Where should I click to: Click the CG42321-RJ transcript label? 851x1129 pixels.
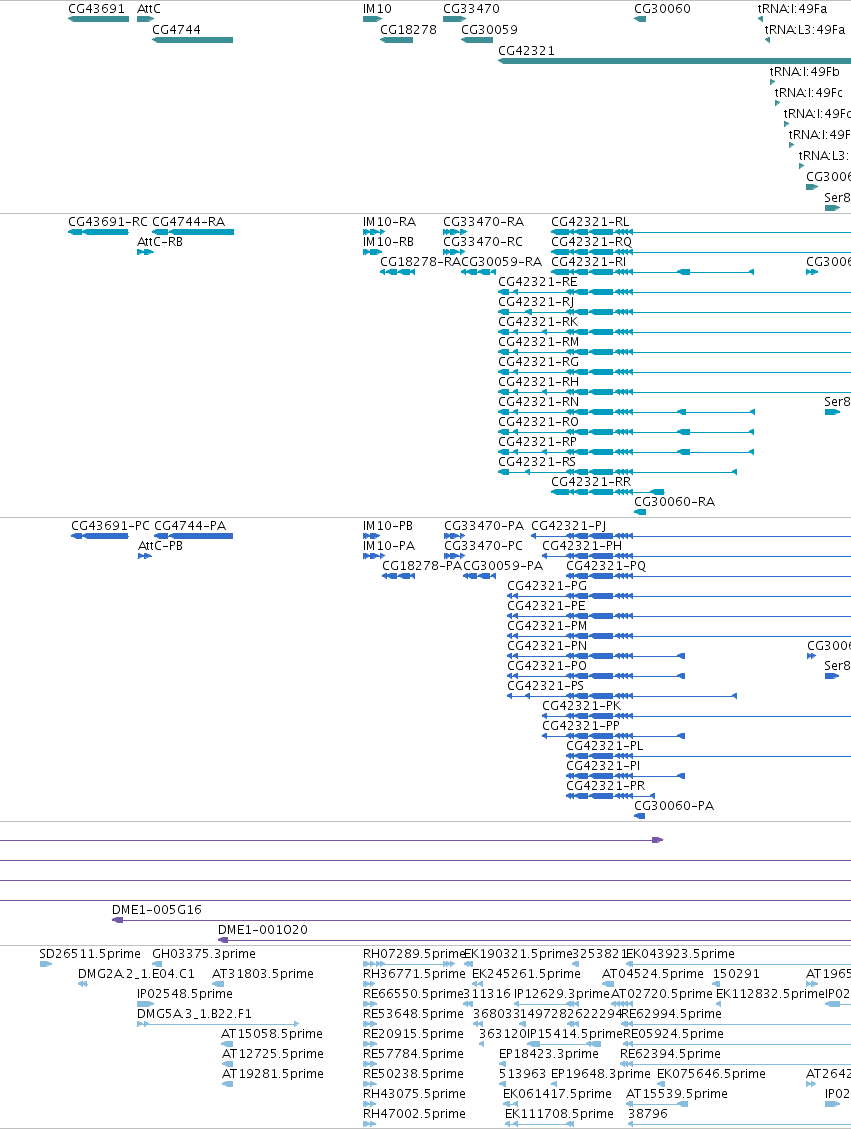click(x=536, y=302)
